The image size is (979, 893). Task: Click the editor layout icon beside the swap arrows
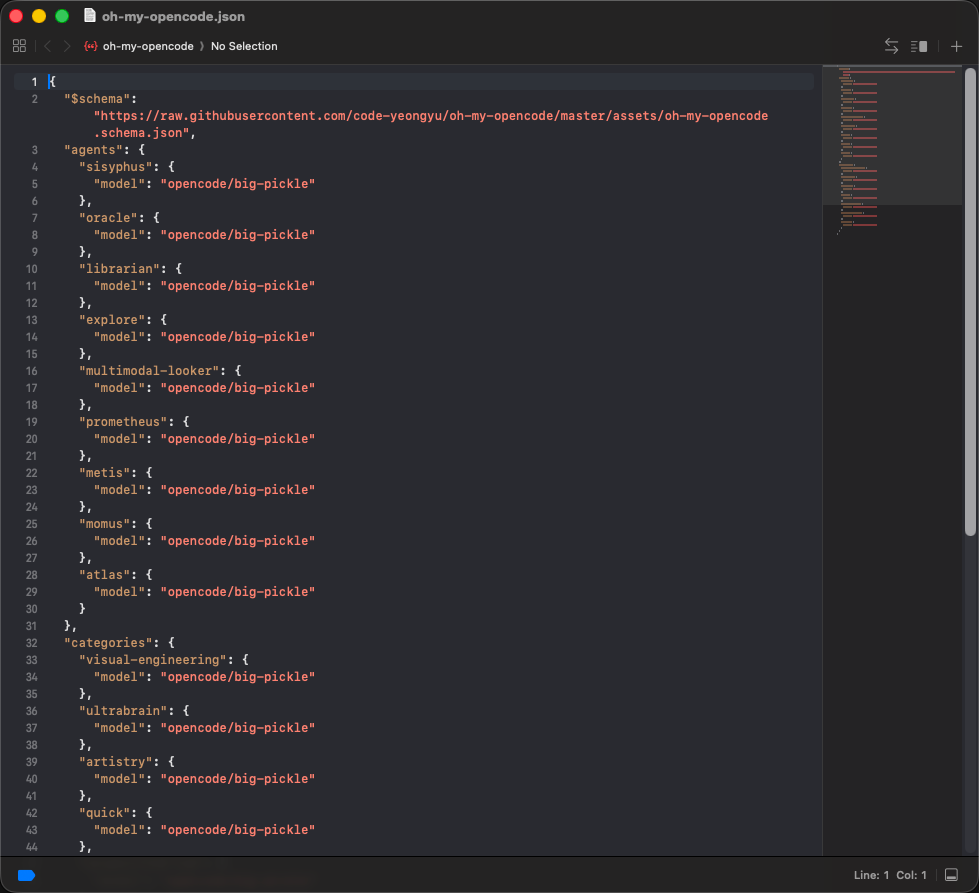919,46
